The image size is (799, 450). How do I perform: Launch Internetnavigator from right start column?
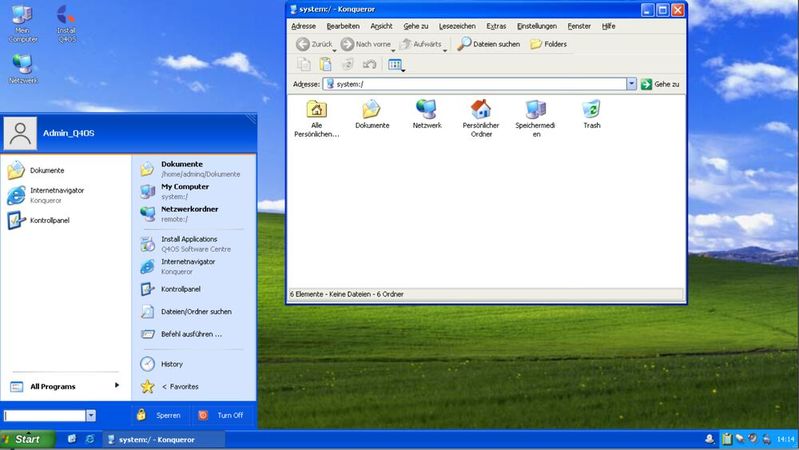[x=194, y=266]
